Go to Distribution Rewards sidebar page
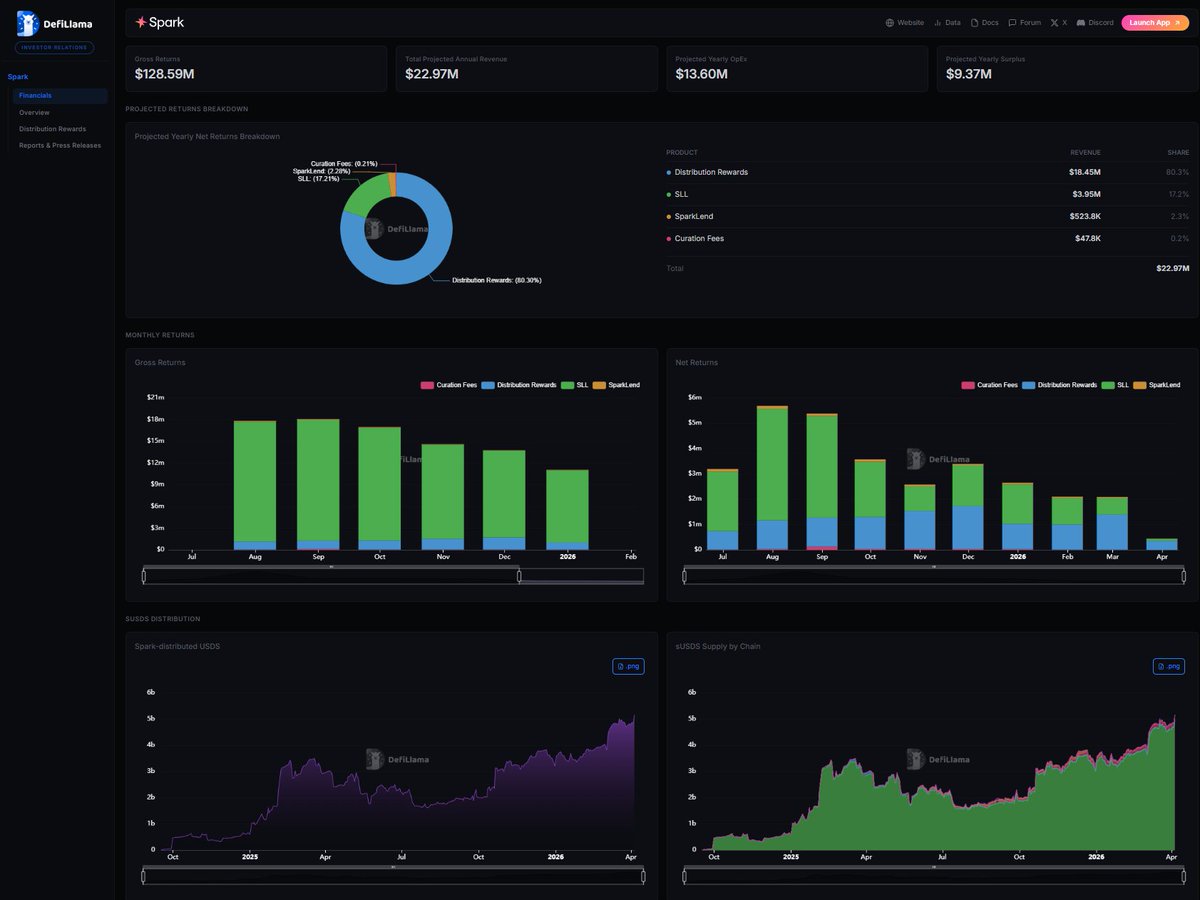This screenshot has width=1200, height=900. click(x=52, y=129)
